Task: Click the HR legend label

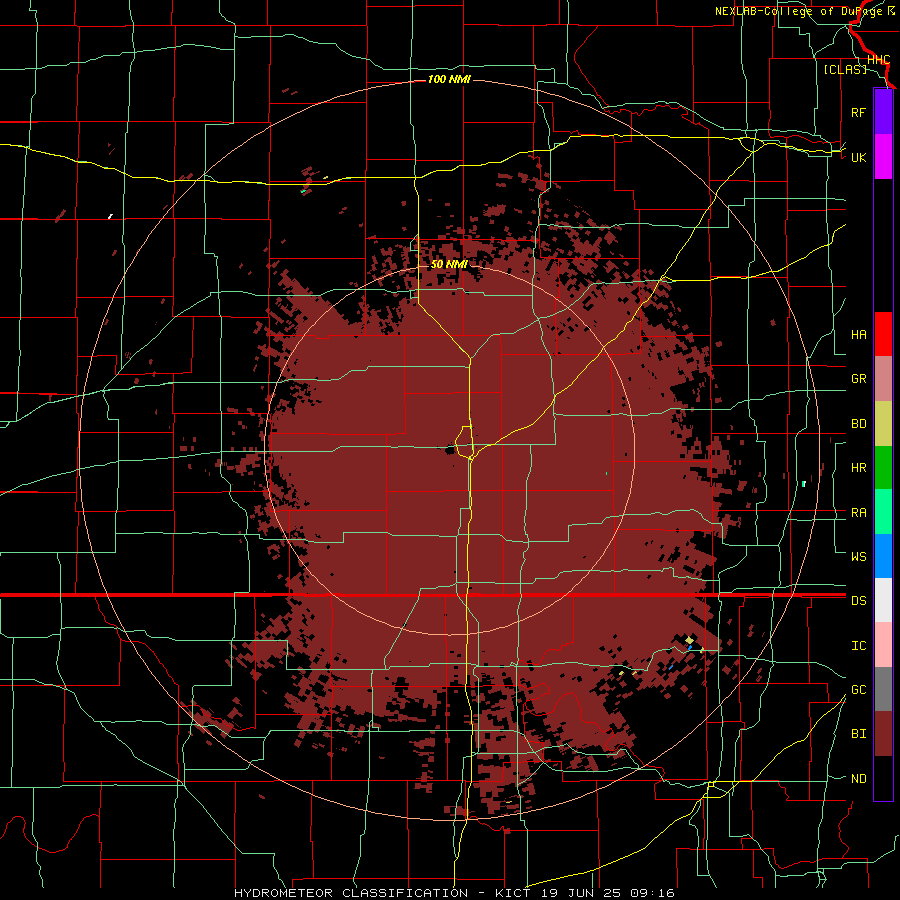Action: (x=858, y=468)
